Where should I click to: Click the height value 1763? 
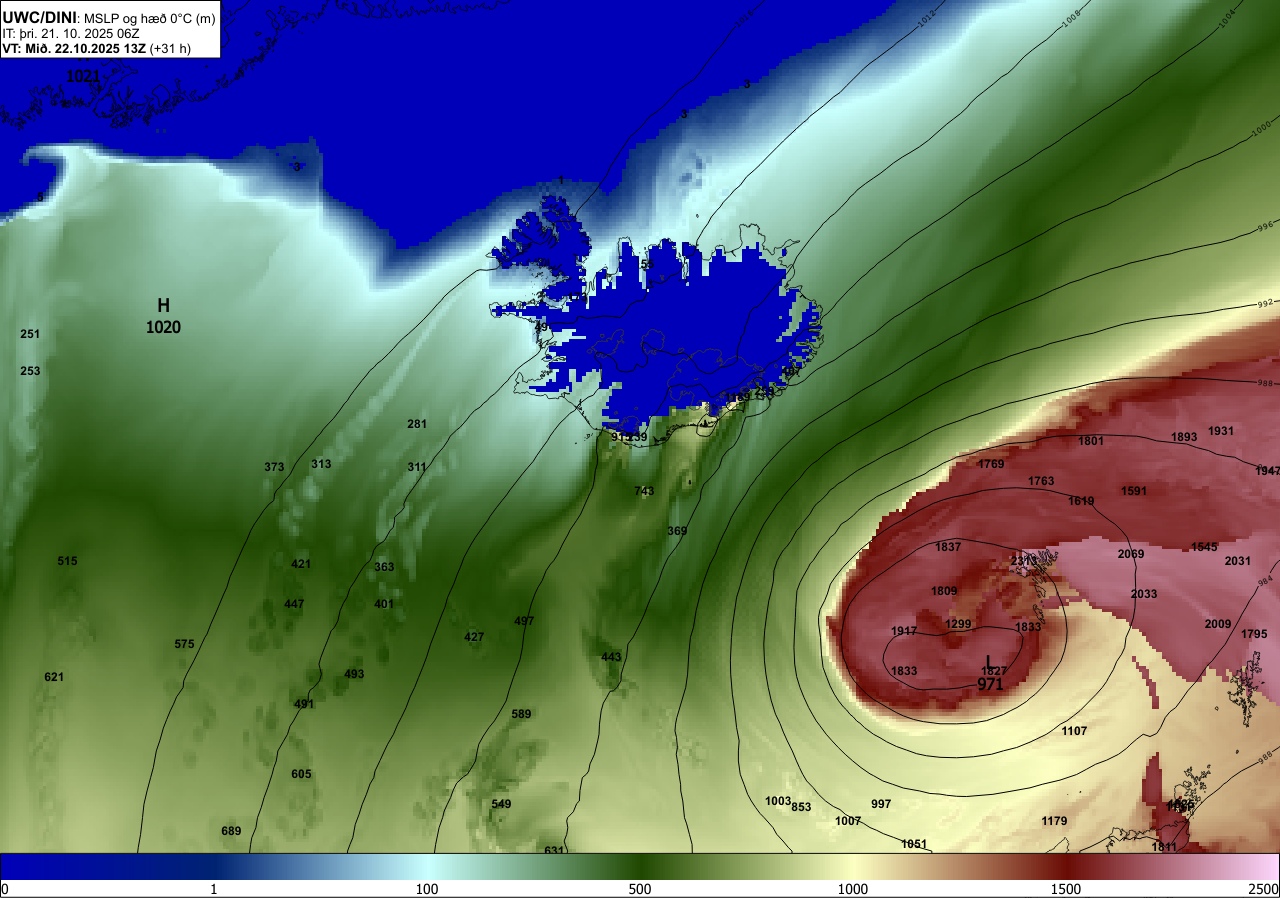pos(1041,481)
